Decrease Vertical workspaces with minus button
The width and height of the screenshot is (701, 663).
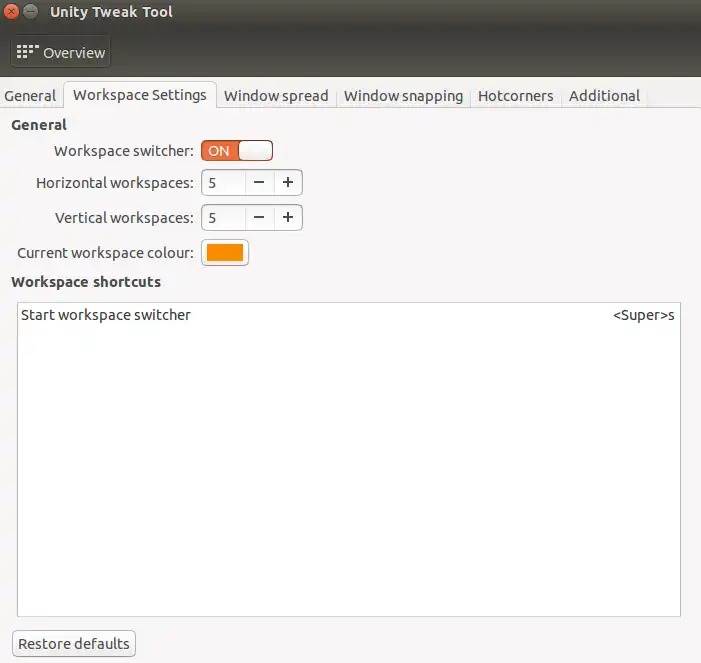tap(259, 217)
